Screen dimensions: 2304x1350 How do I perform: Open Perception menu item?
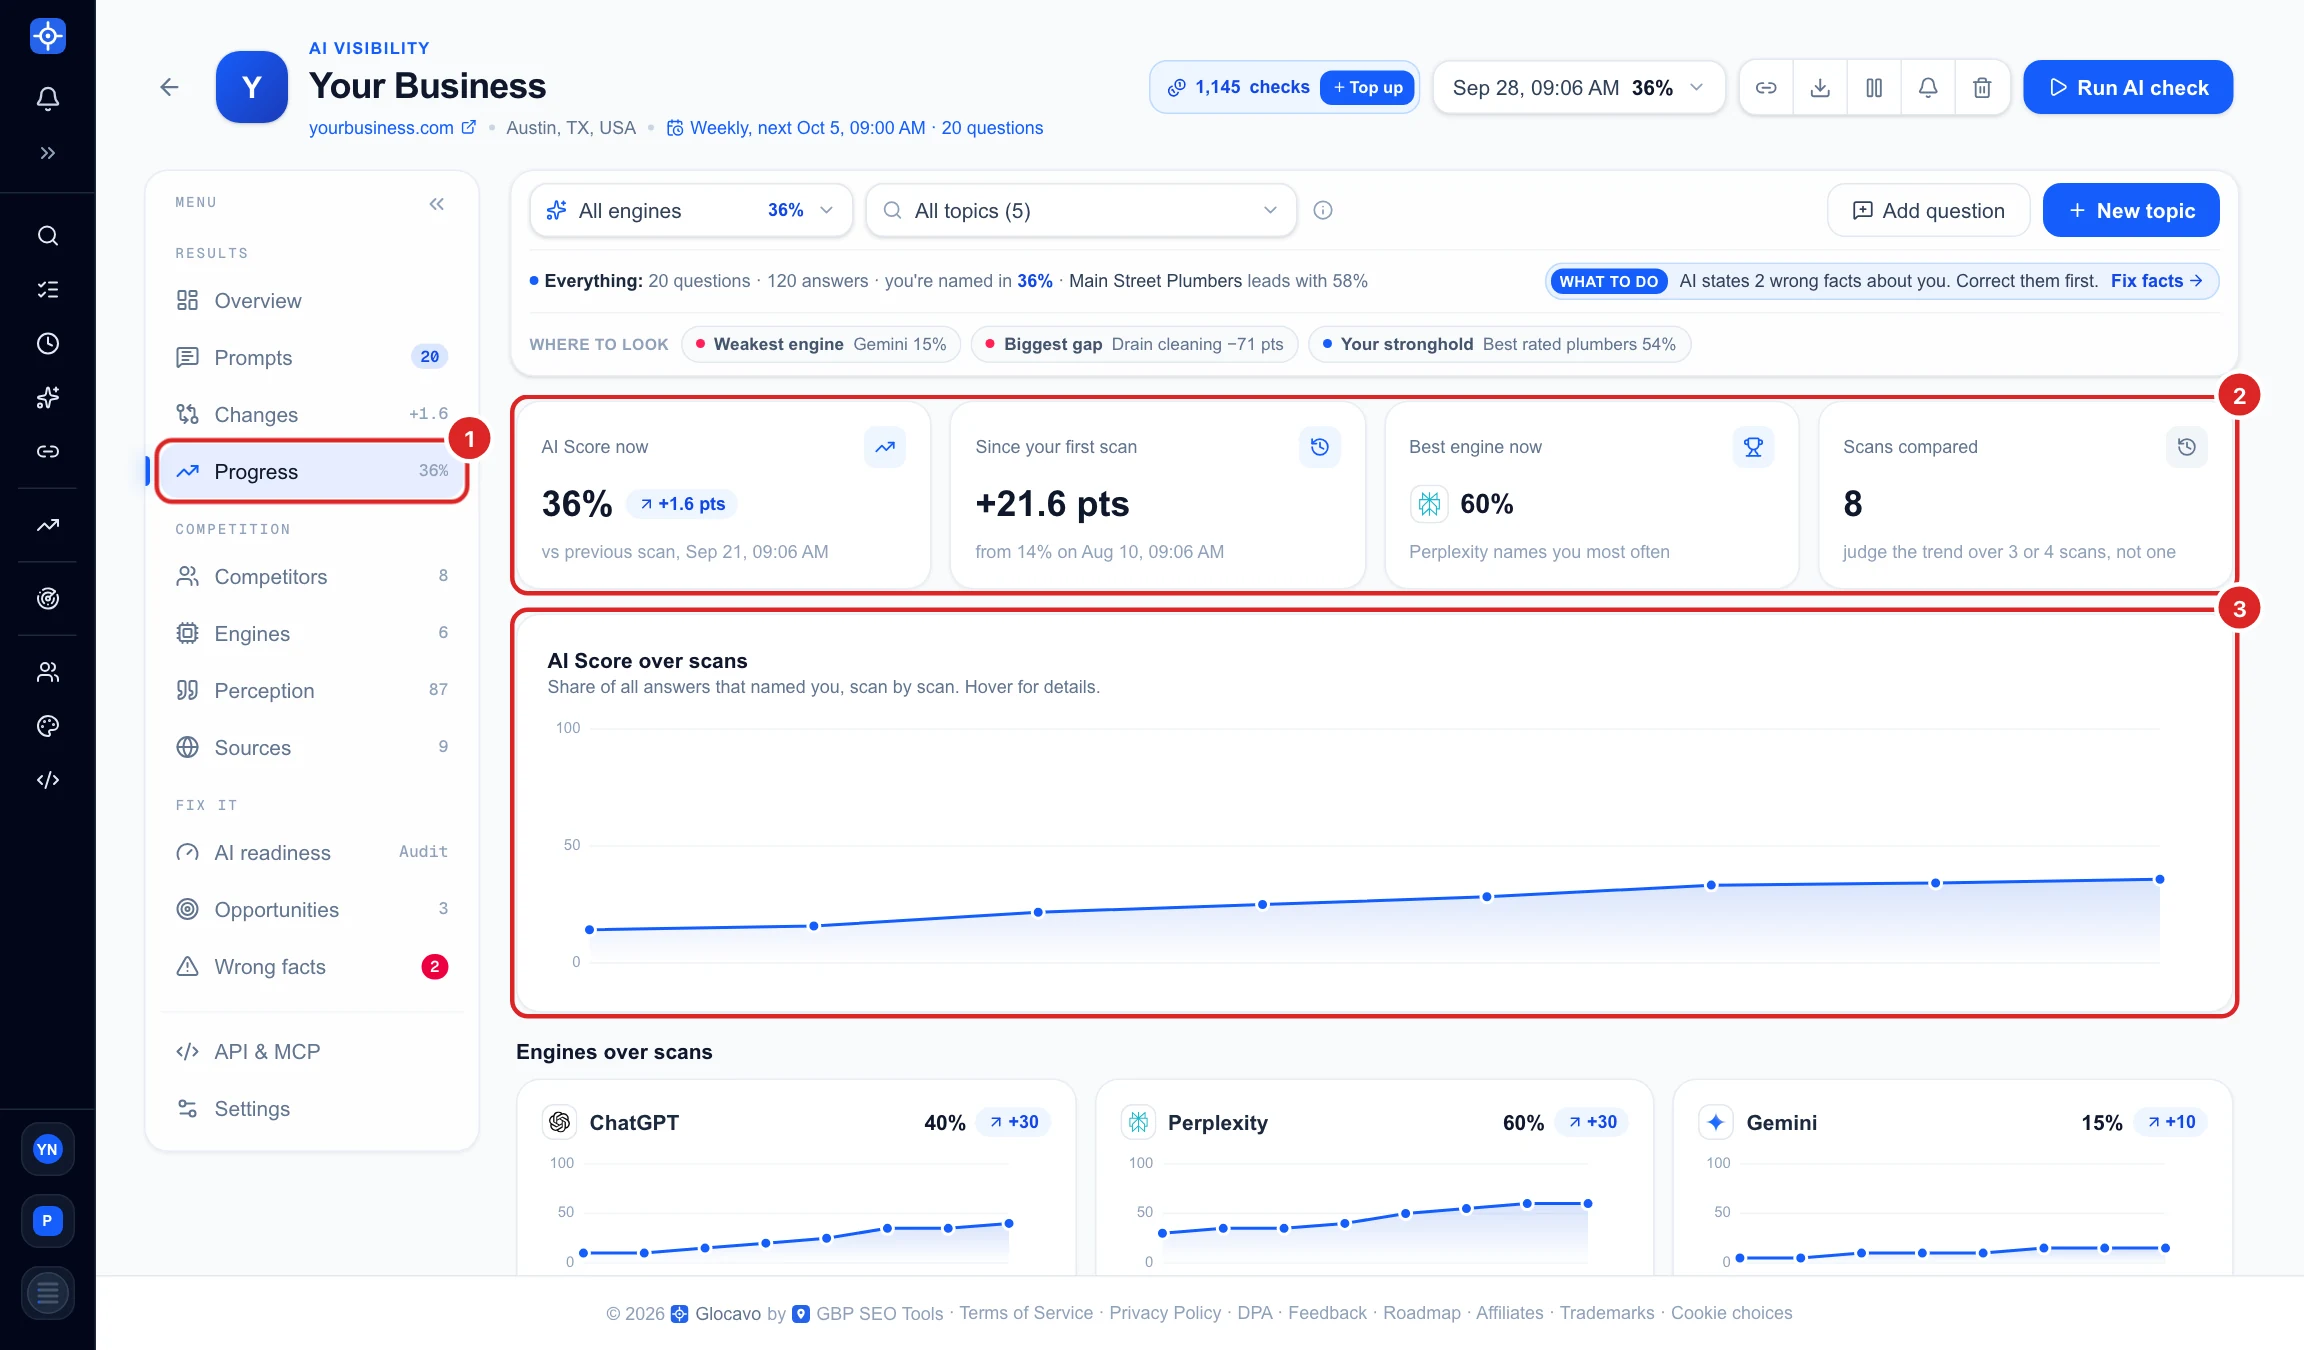pyautogui.click(x=312, y=691)
